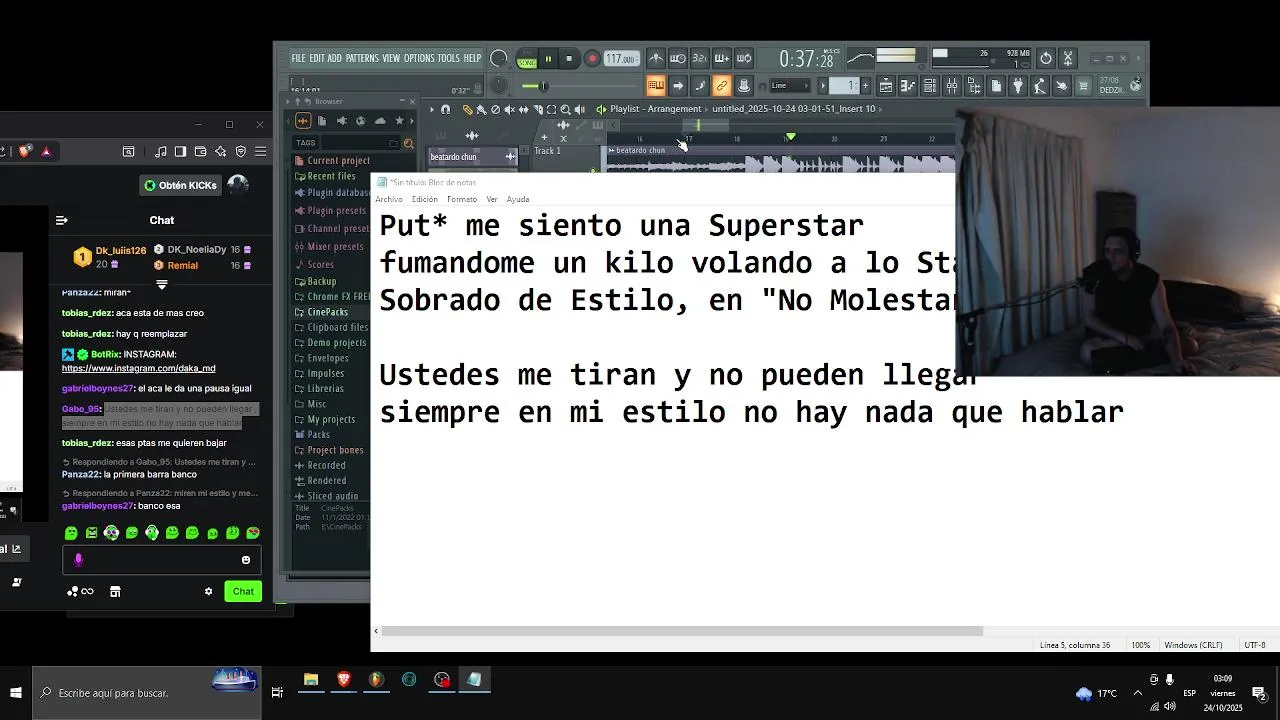Image resolution: width=1280 pixels, height=720 pixels.
Task: Open the Line snap dropdown
Action: point(790,86)
